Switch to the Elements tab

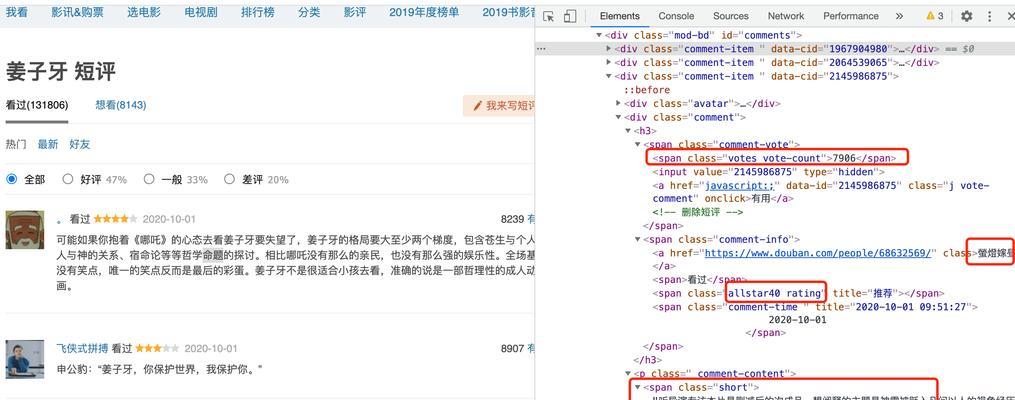[x=619, y=16]
